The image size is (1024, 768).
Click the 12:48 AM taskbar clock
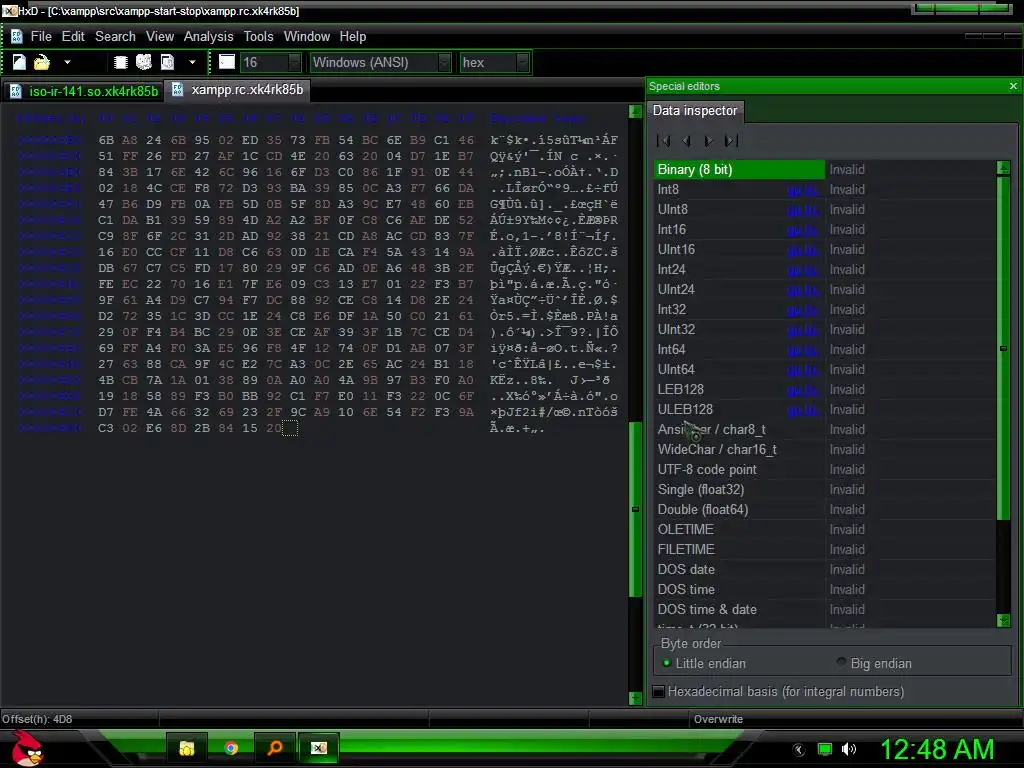[937, 750]
